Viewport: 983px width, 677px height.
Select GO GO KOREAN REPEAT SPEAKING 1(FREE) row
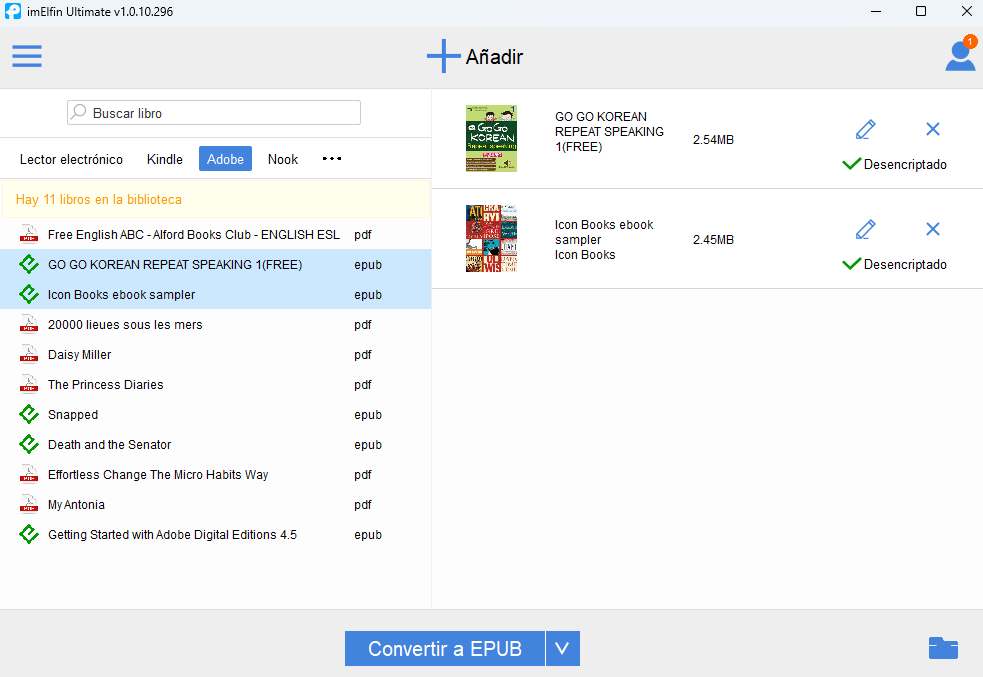[x=216, y=265]
